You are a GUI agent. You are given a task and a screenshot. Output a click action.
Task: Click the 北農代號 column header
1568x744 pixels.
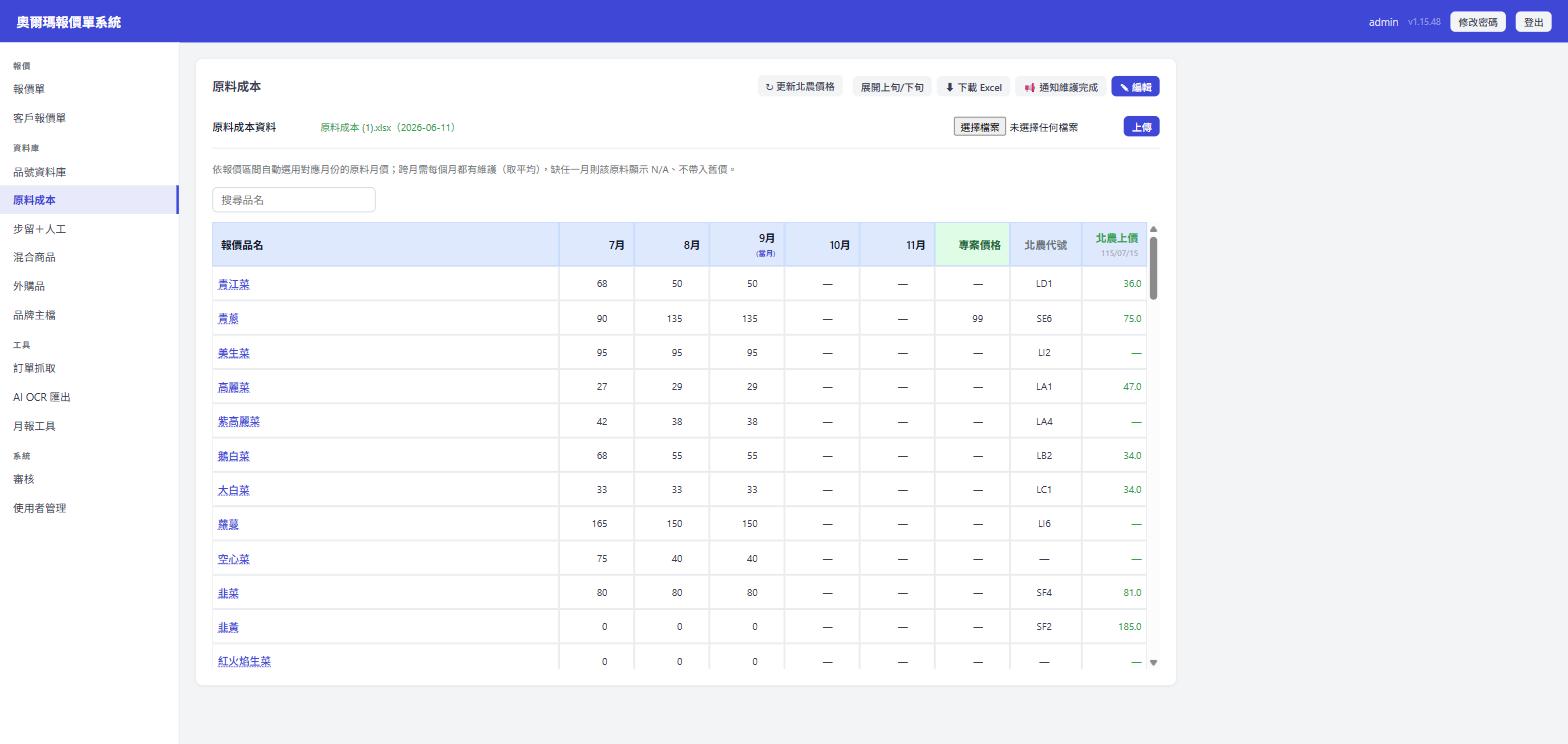(1046, 245)
